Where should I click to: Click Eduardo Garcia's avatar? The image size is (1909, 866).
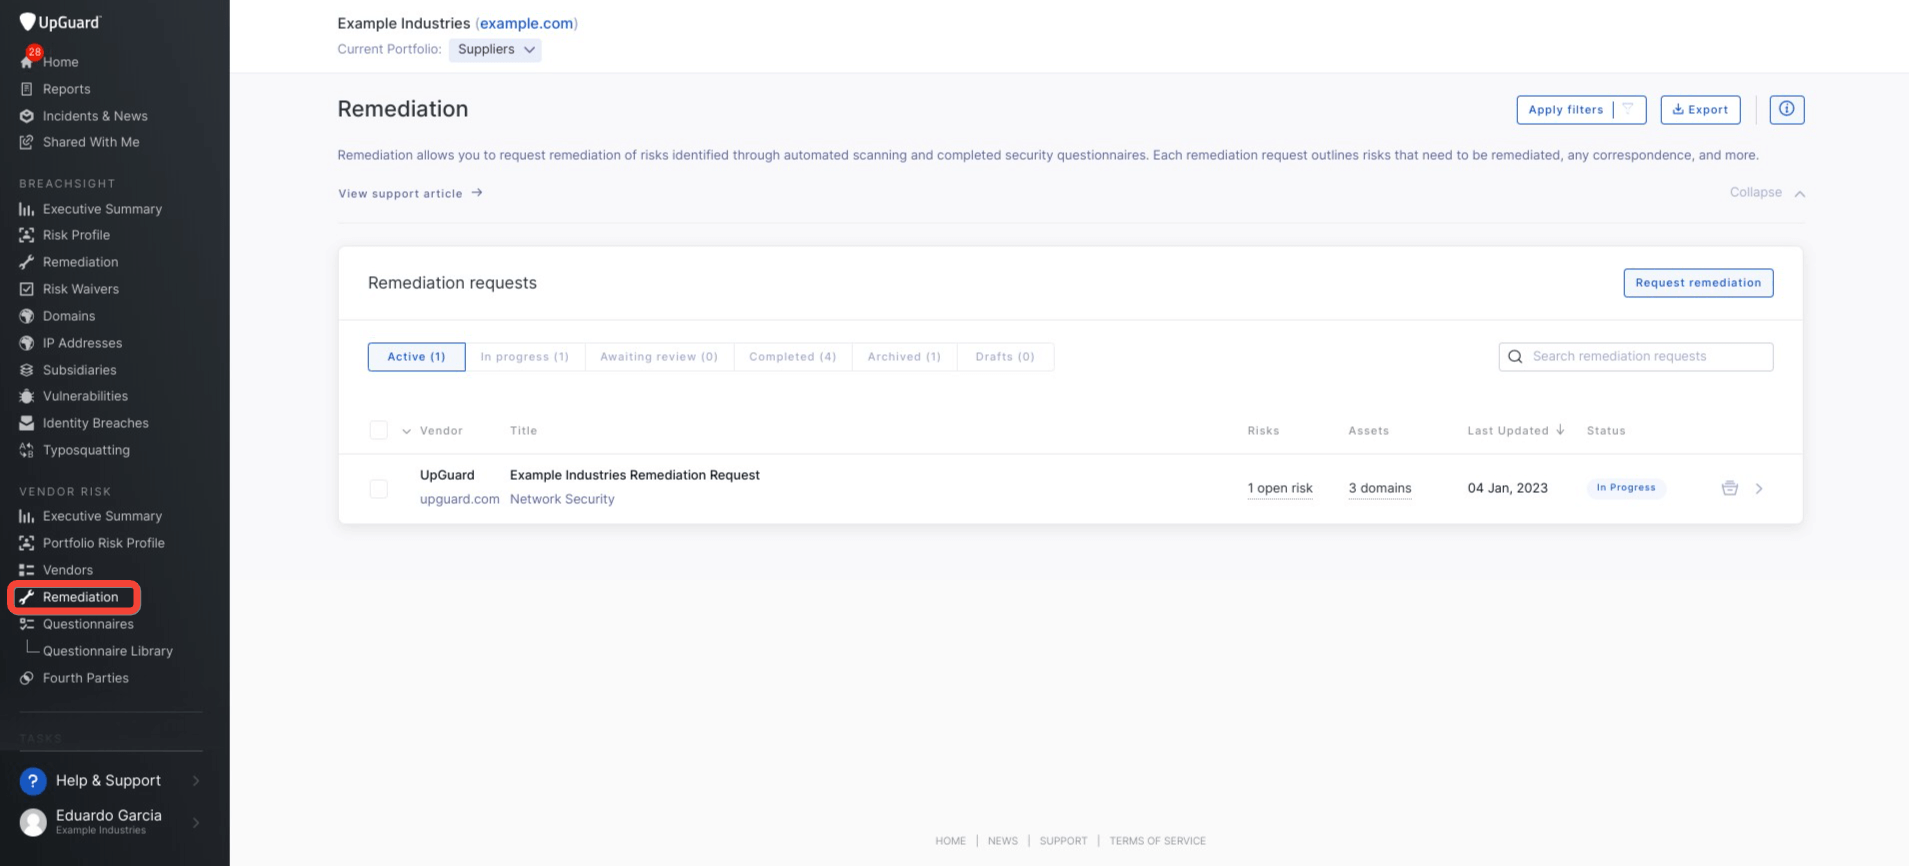pos(33,822)
